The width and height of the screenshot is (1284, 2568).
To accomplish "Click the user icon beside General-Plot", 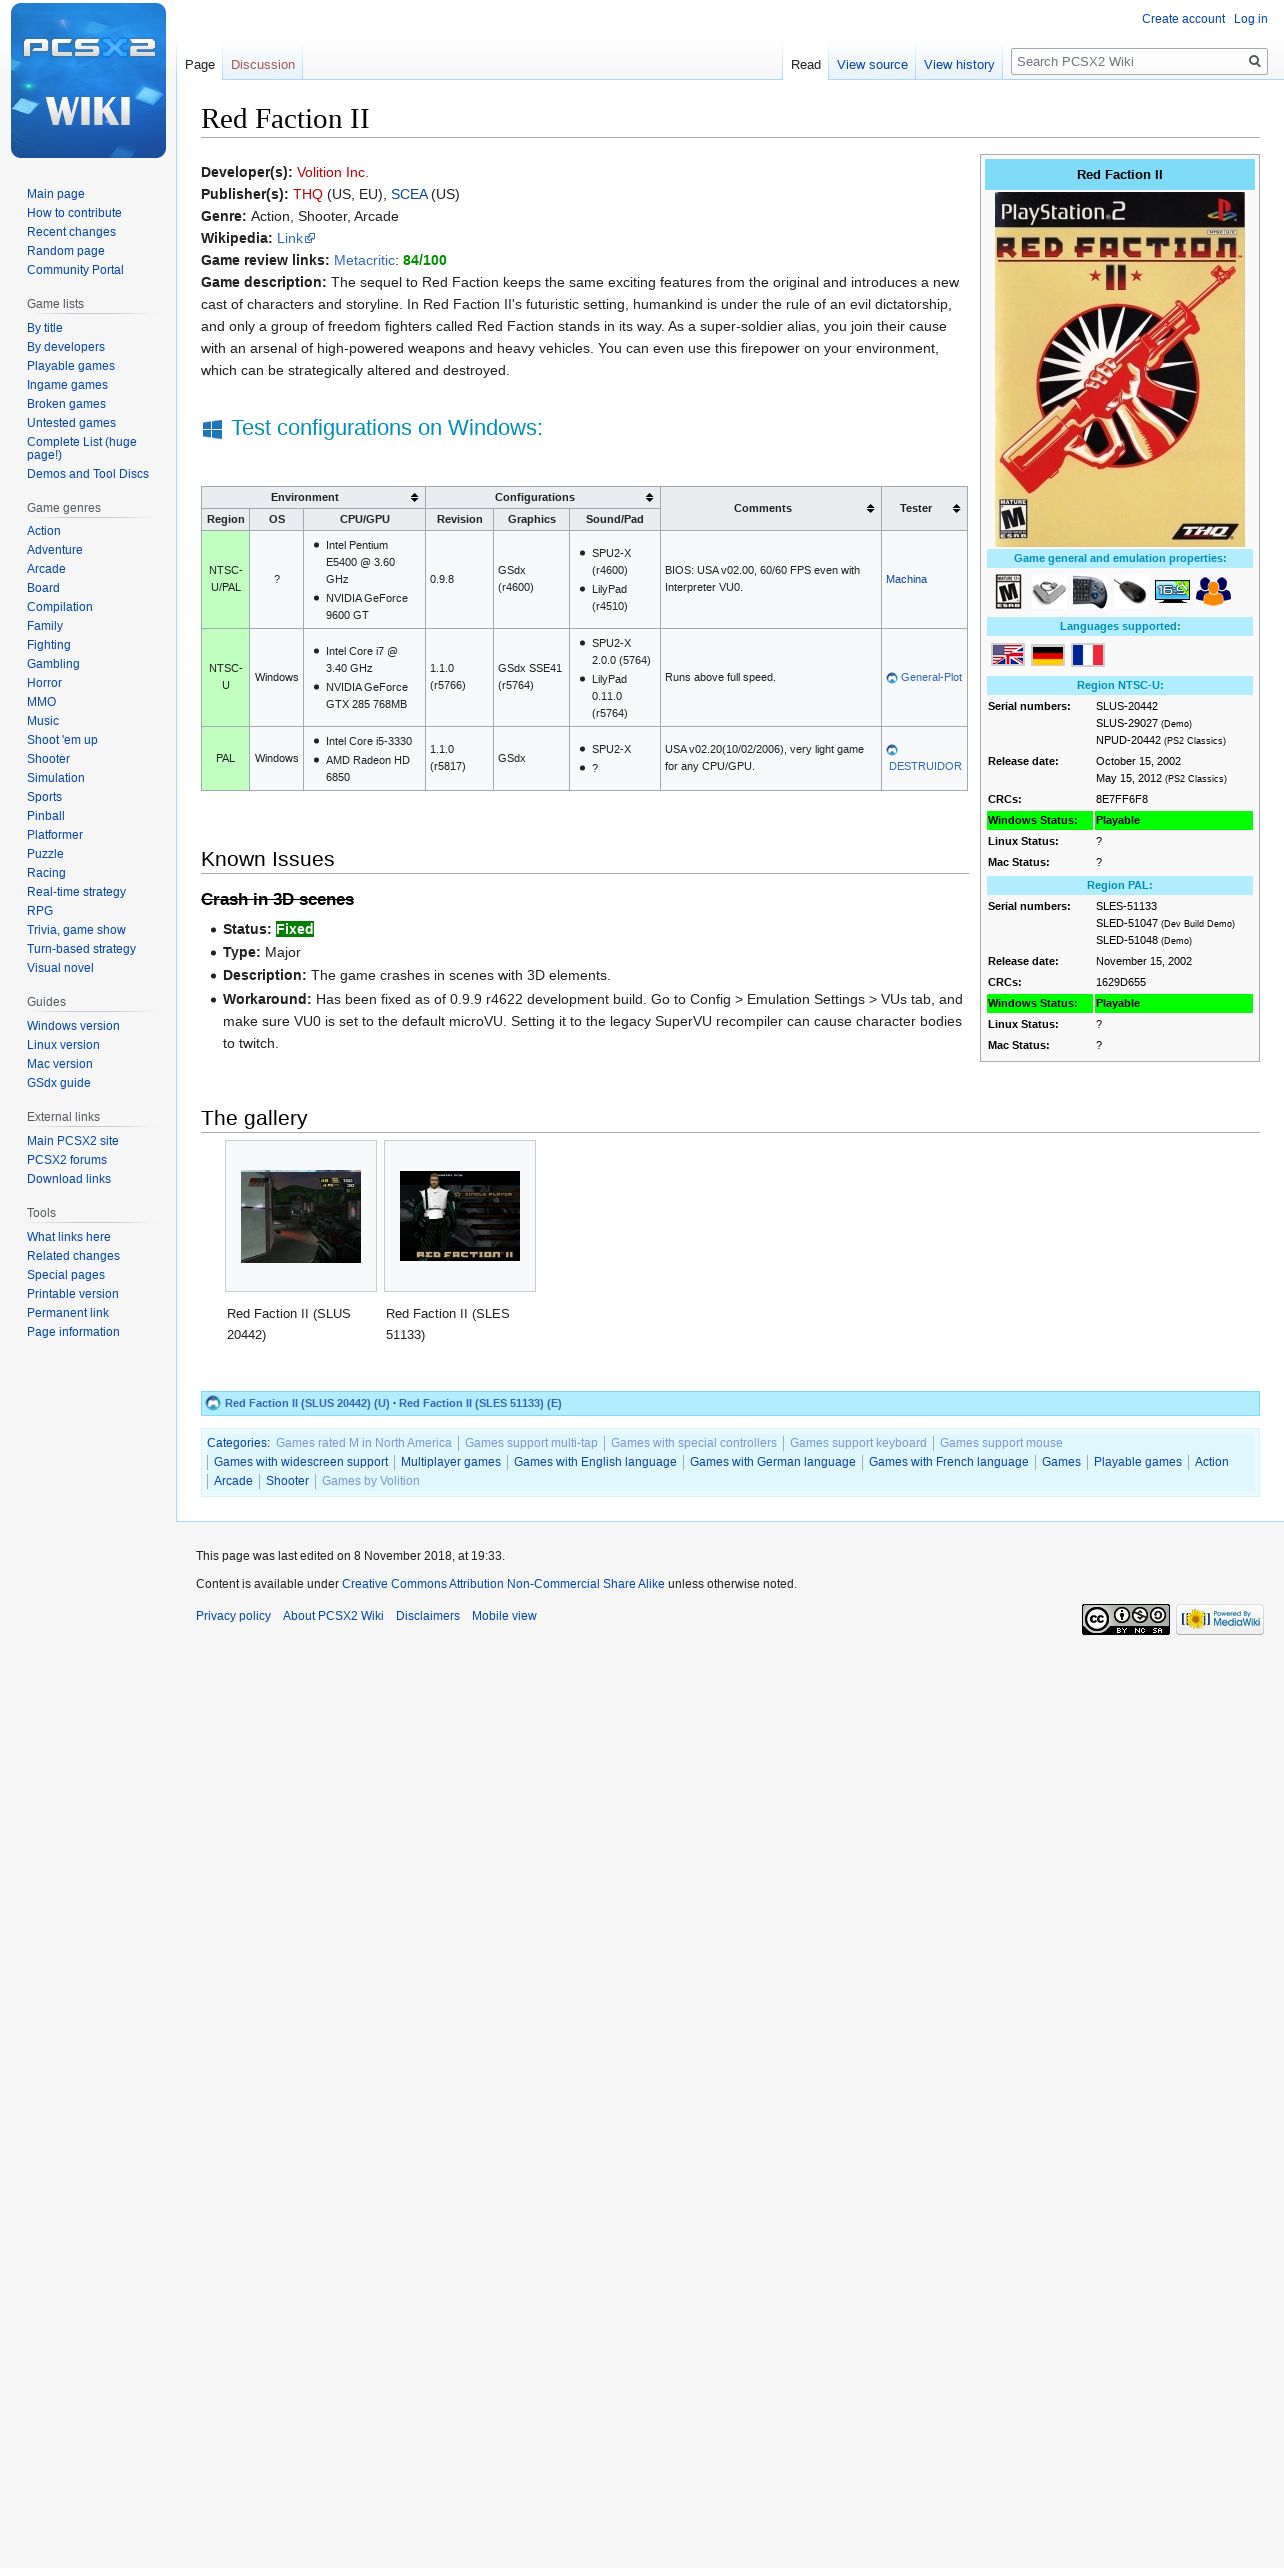I will pos(892,678).
